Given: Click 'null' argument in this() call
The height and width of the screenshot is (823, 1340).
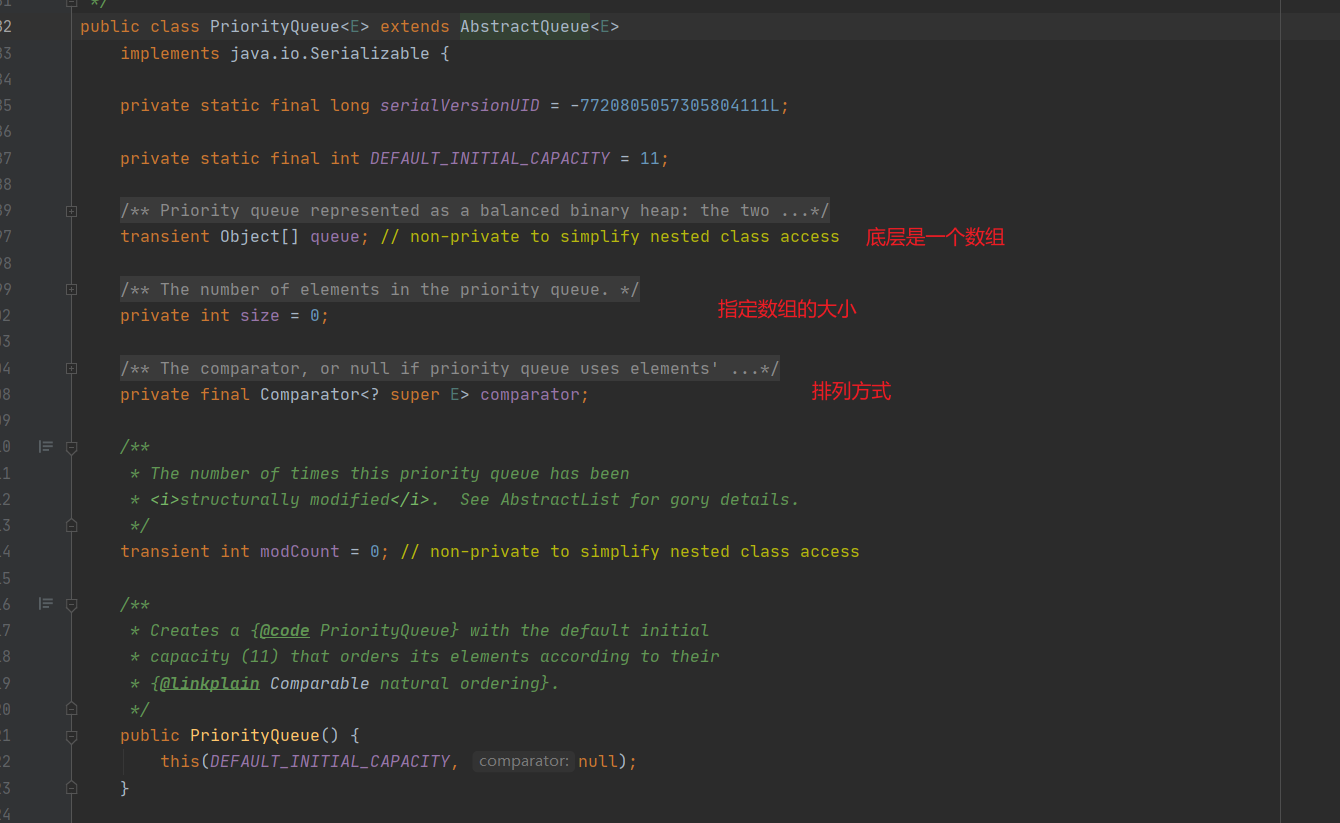Looking at the screenshot, I should click(598, 761).
